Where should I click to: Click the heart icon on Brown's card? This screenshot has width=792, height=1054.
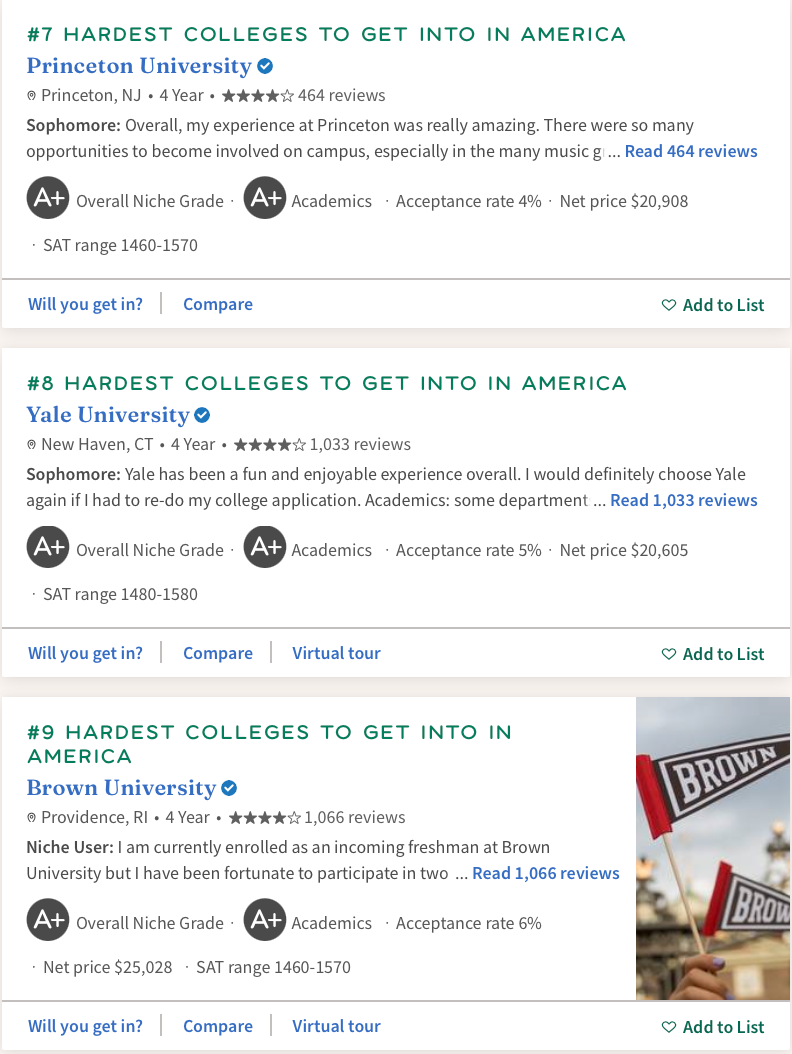(668, 1027)
